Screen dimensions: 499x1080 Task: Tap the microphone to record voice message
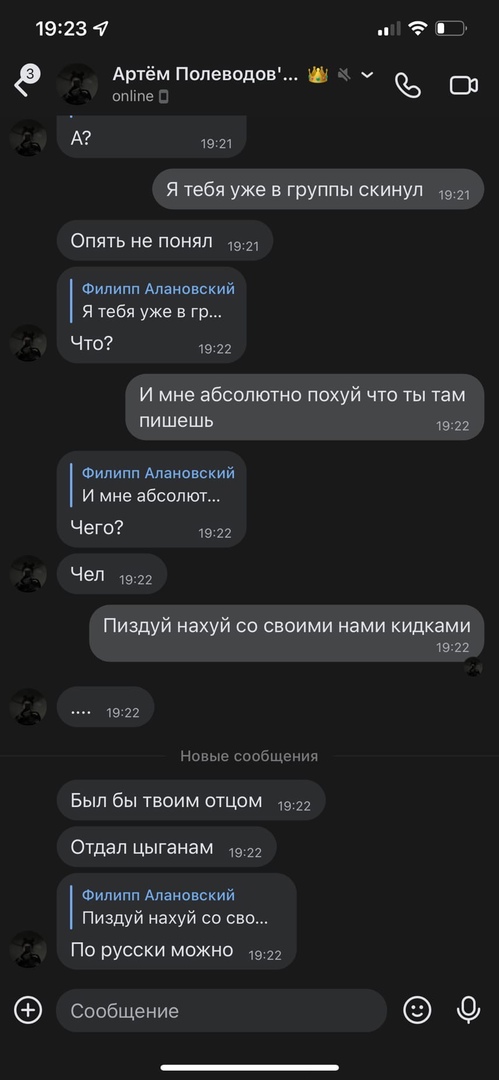469,1010
